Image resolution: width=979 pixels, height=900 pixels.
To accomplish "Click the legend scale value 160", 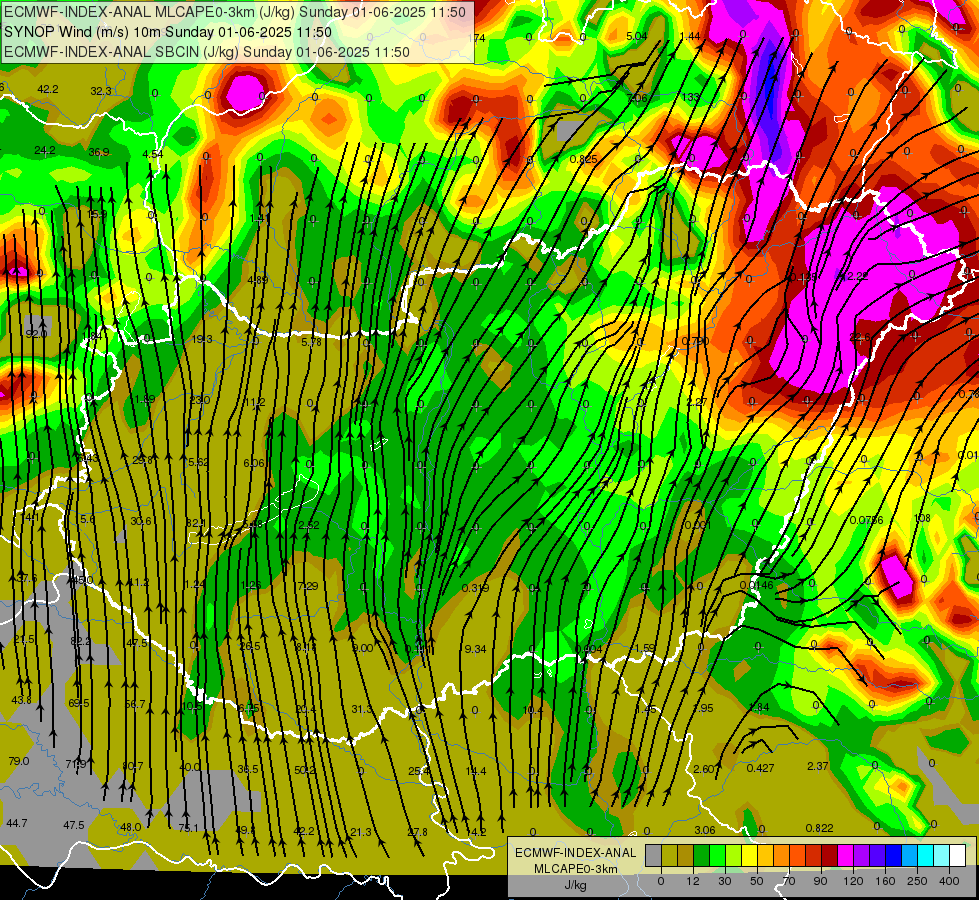I will (885, 881).
